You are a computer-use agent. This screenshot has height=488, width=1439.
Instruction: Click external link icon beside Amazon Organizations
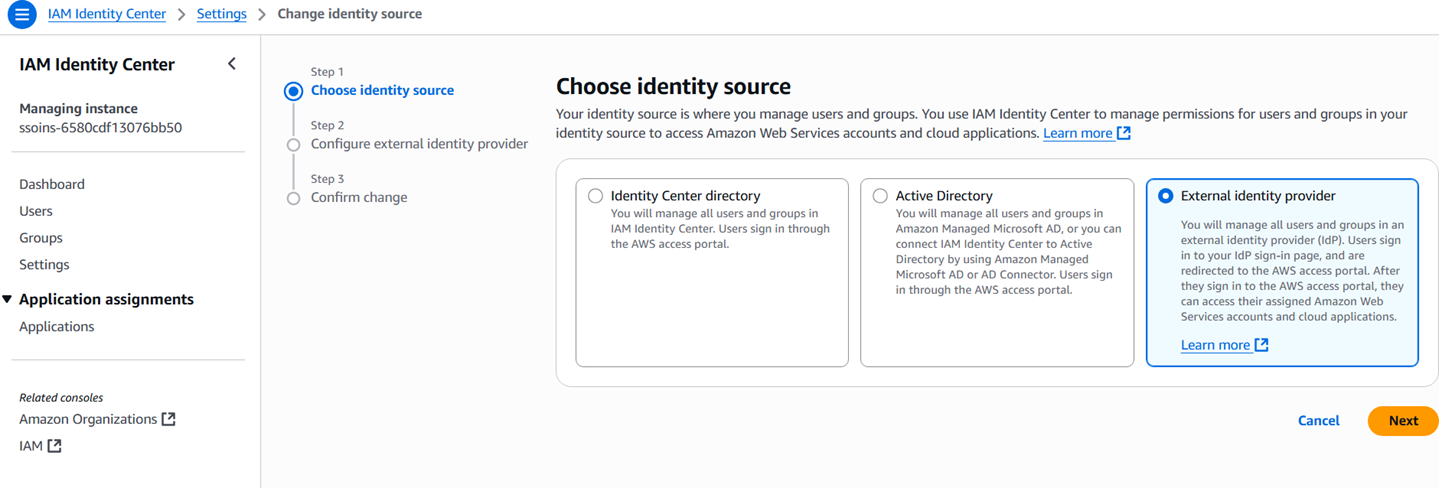pyautogui.click(x=168, y=419)
